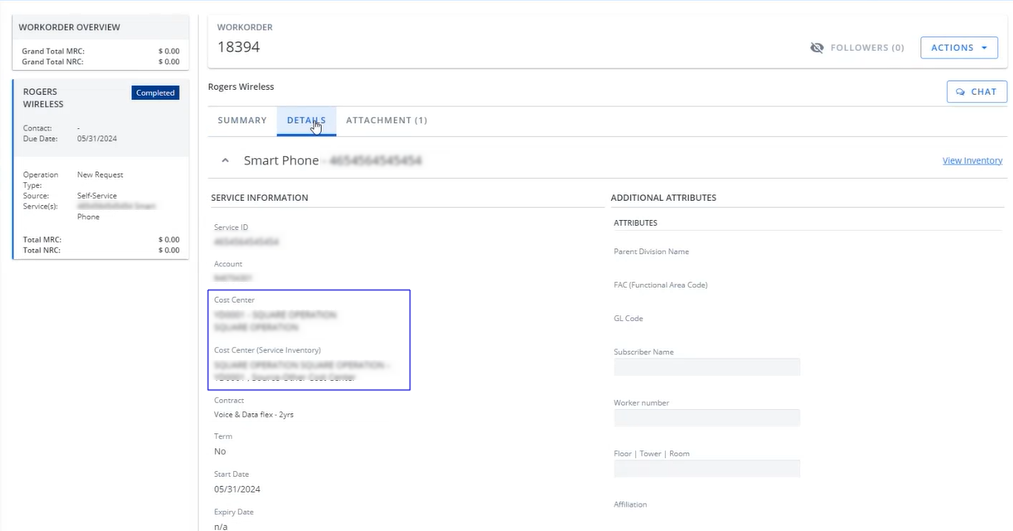Click workorder number 18394

tap(238, 47)
